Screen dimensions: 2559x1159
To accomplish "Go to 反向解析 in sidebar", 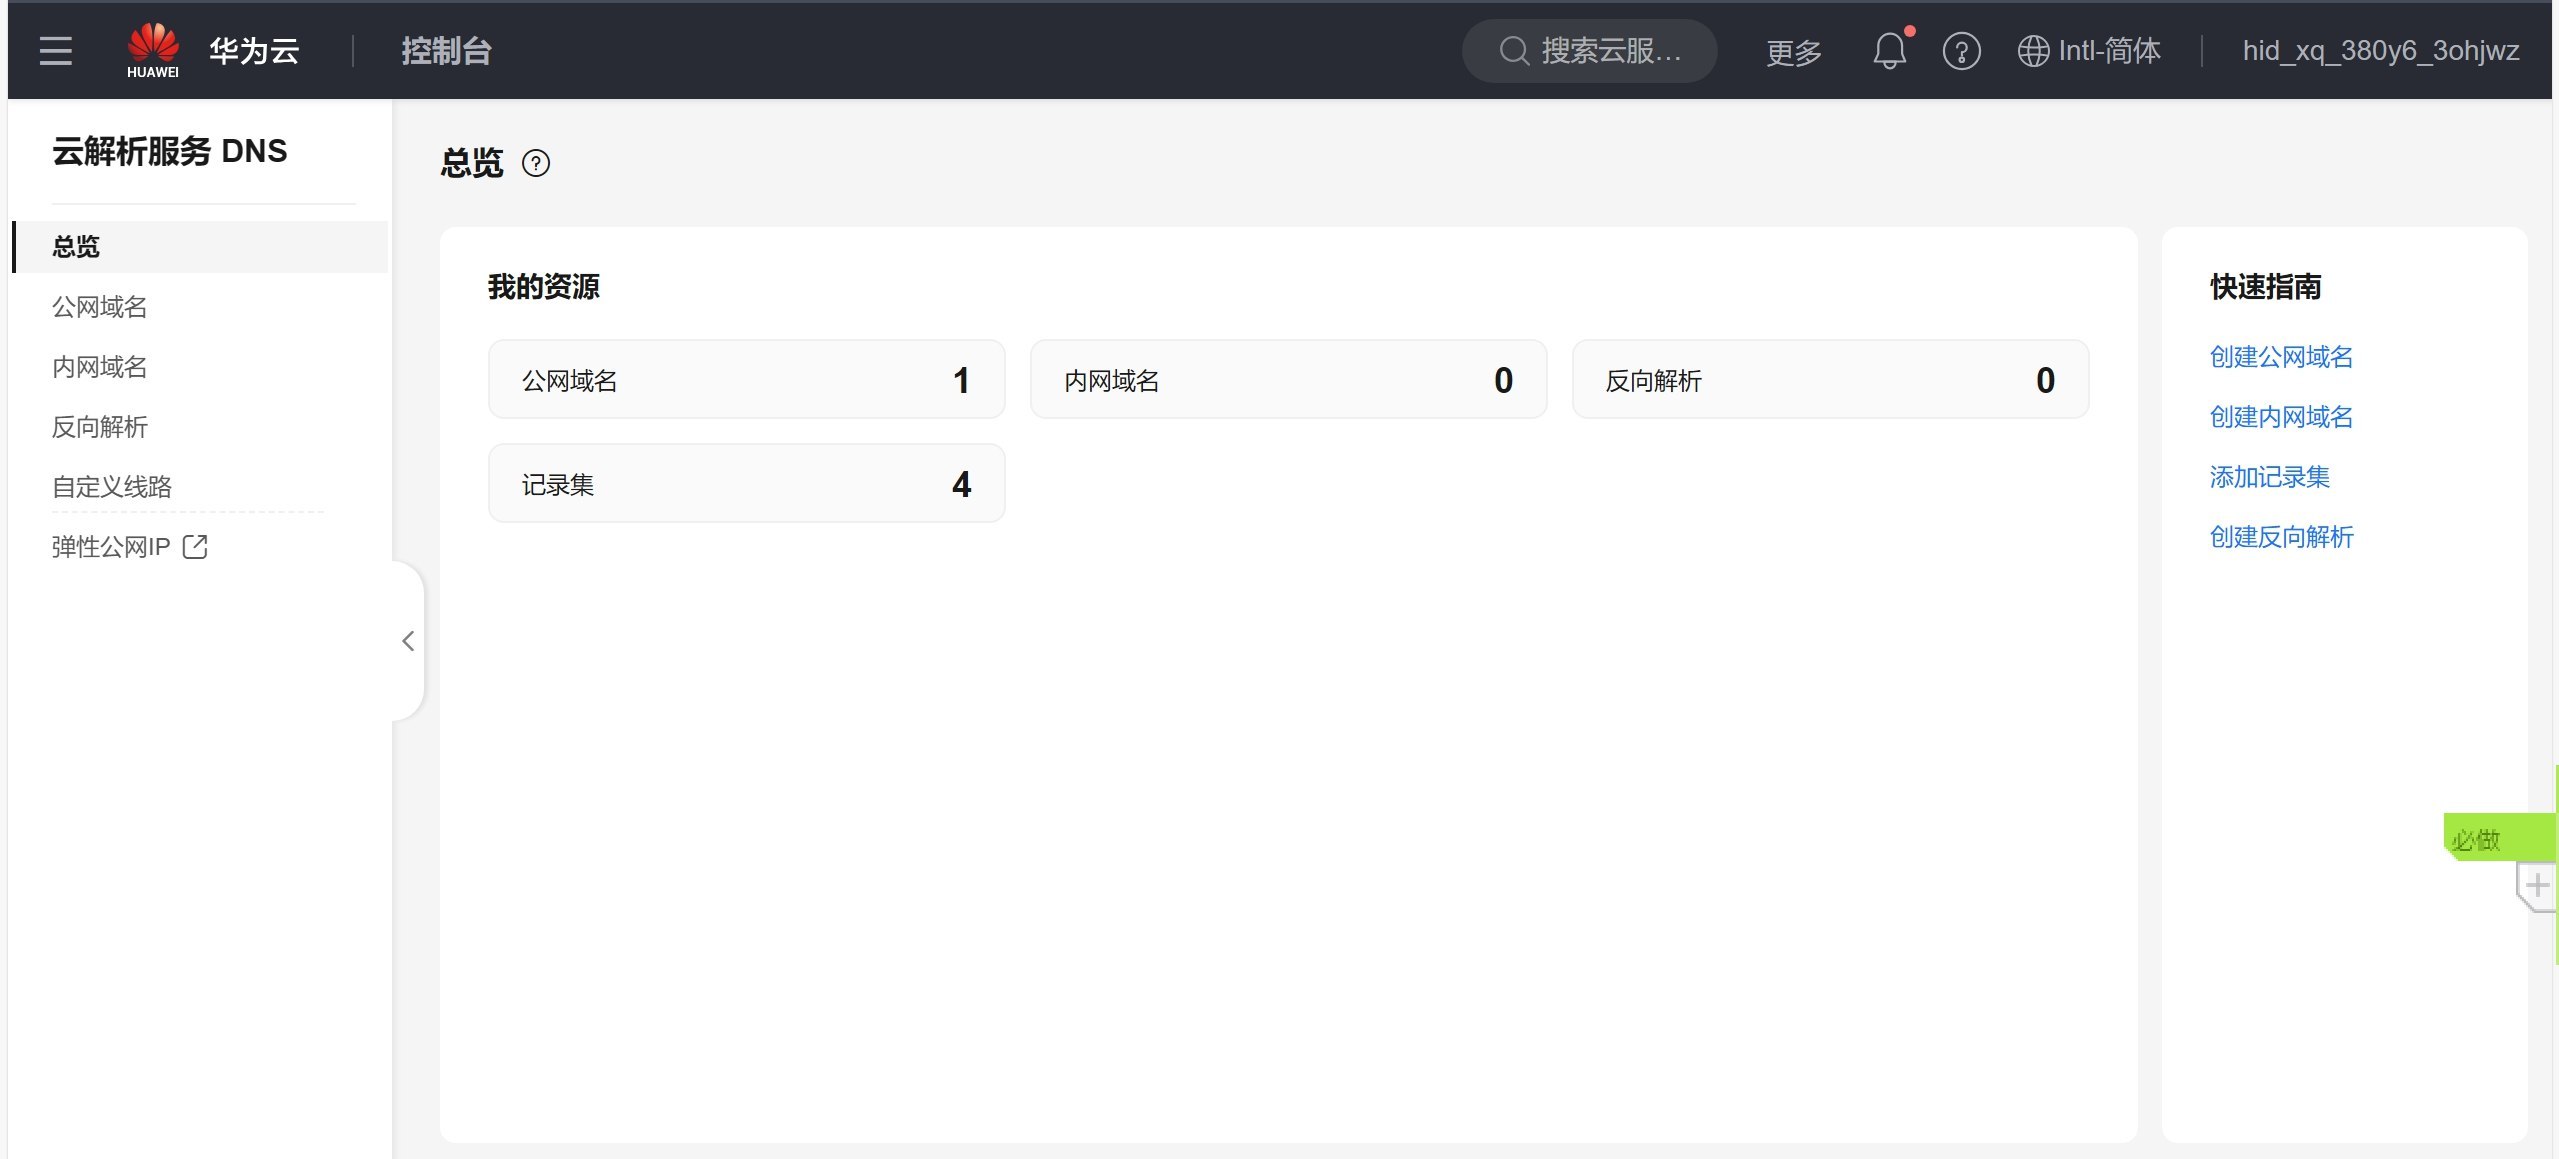I will pyautogui.click(x=100, y=427).
